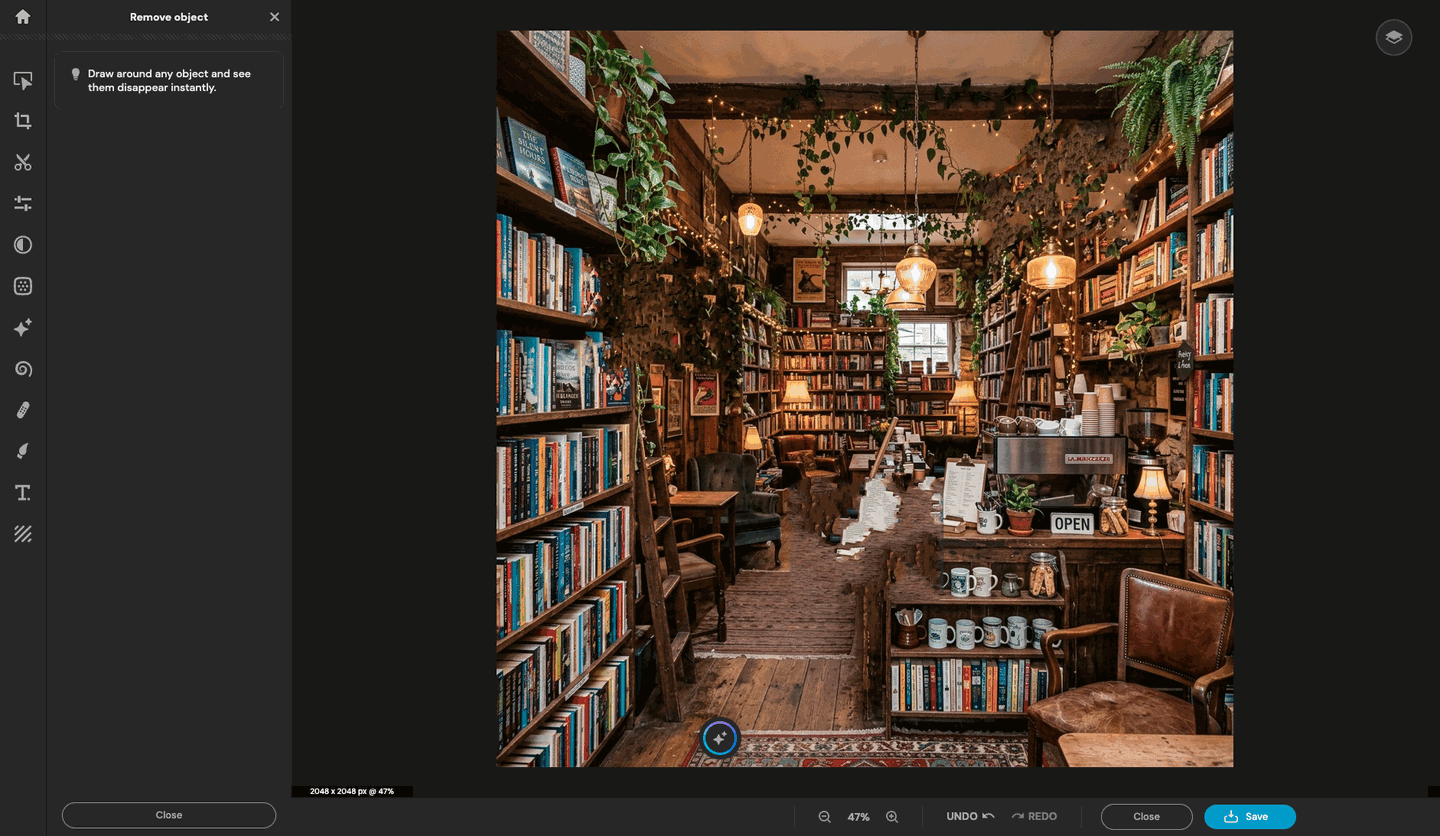Click the zoom out magnifier
1440x836 pixels.
(x=825, y=817)
